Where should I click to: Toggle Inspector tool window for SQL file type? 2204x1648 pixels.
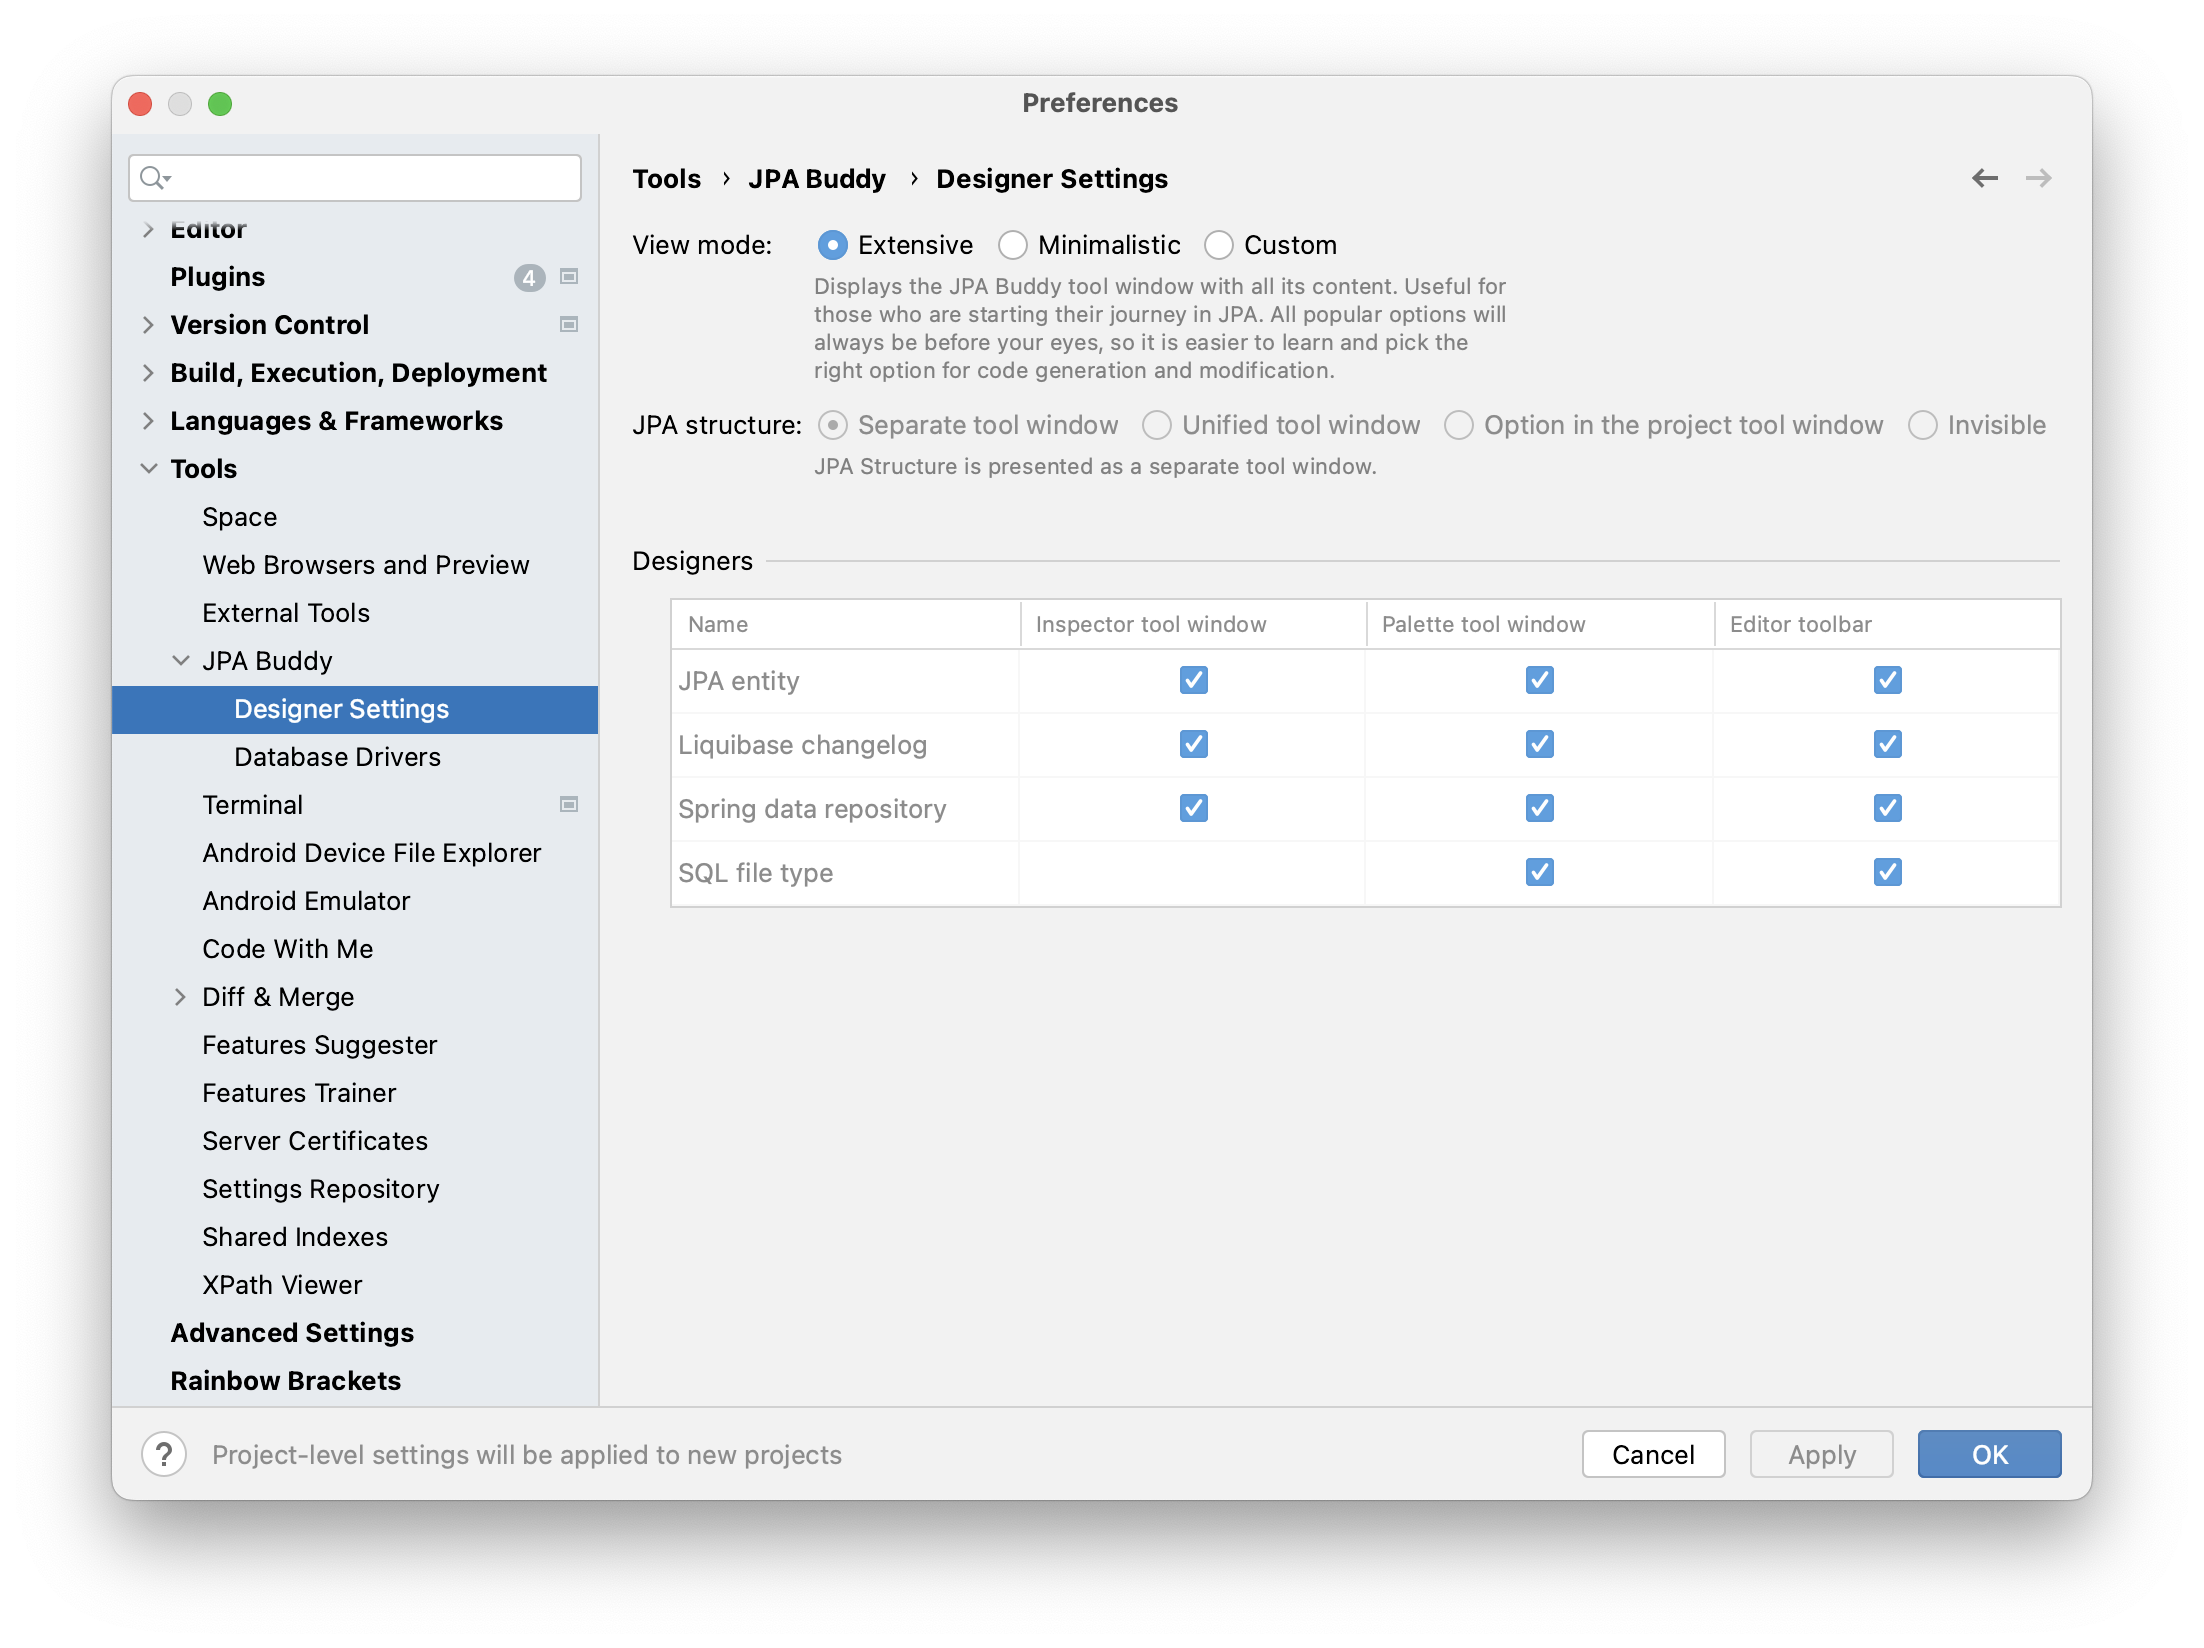pyautogui.click(x=1191, y=872)
